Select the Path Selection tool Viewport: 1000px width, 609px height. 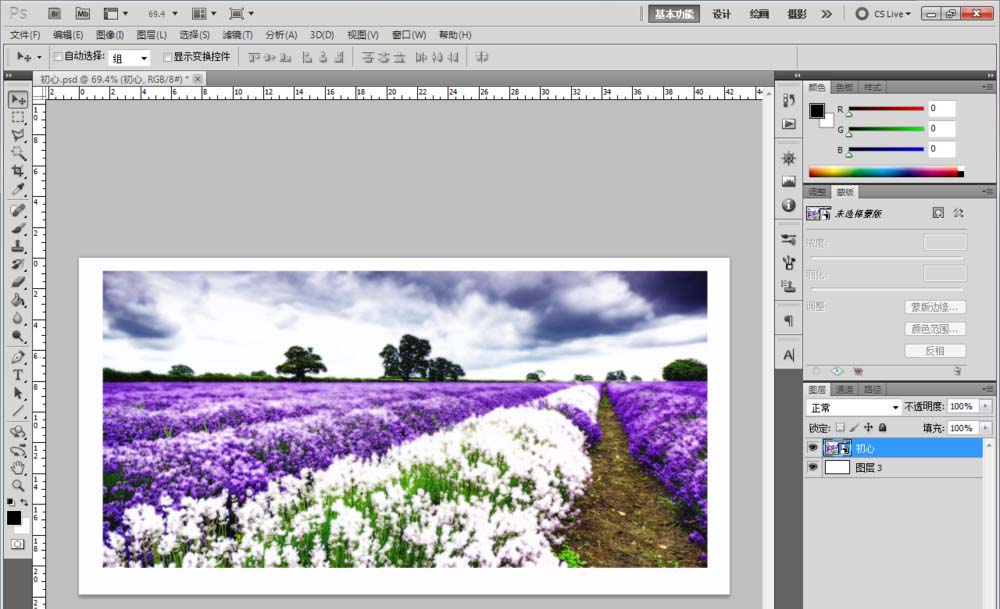point(18,393)
